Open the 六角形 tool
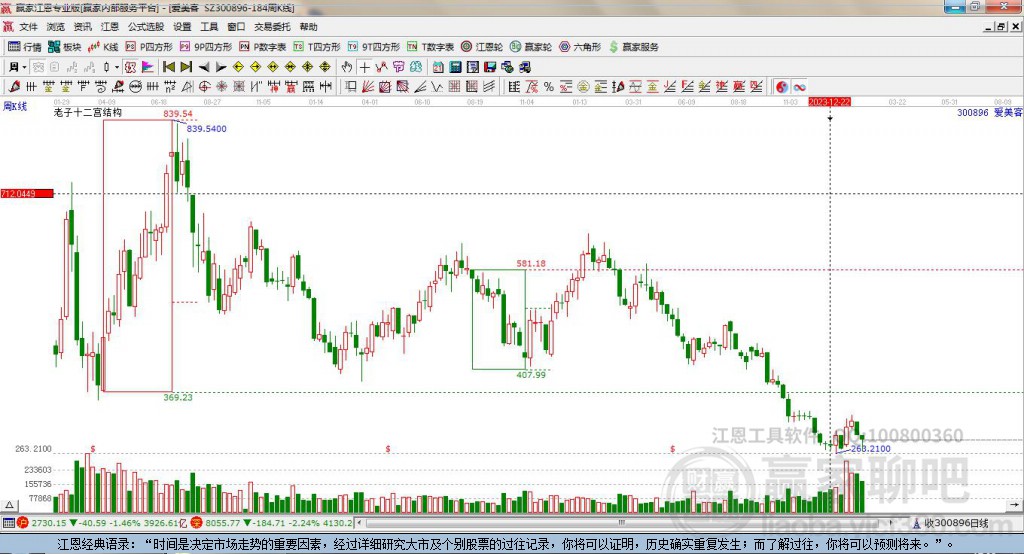Screen dimensions: 1024x554 (580, 47)
